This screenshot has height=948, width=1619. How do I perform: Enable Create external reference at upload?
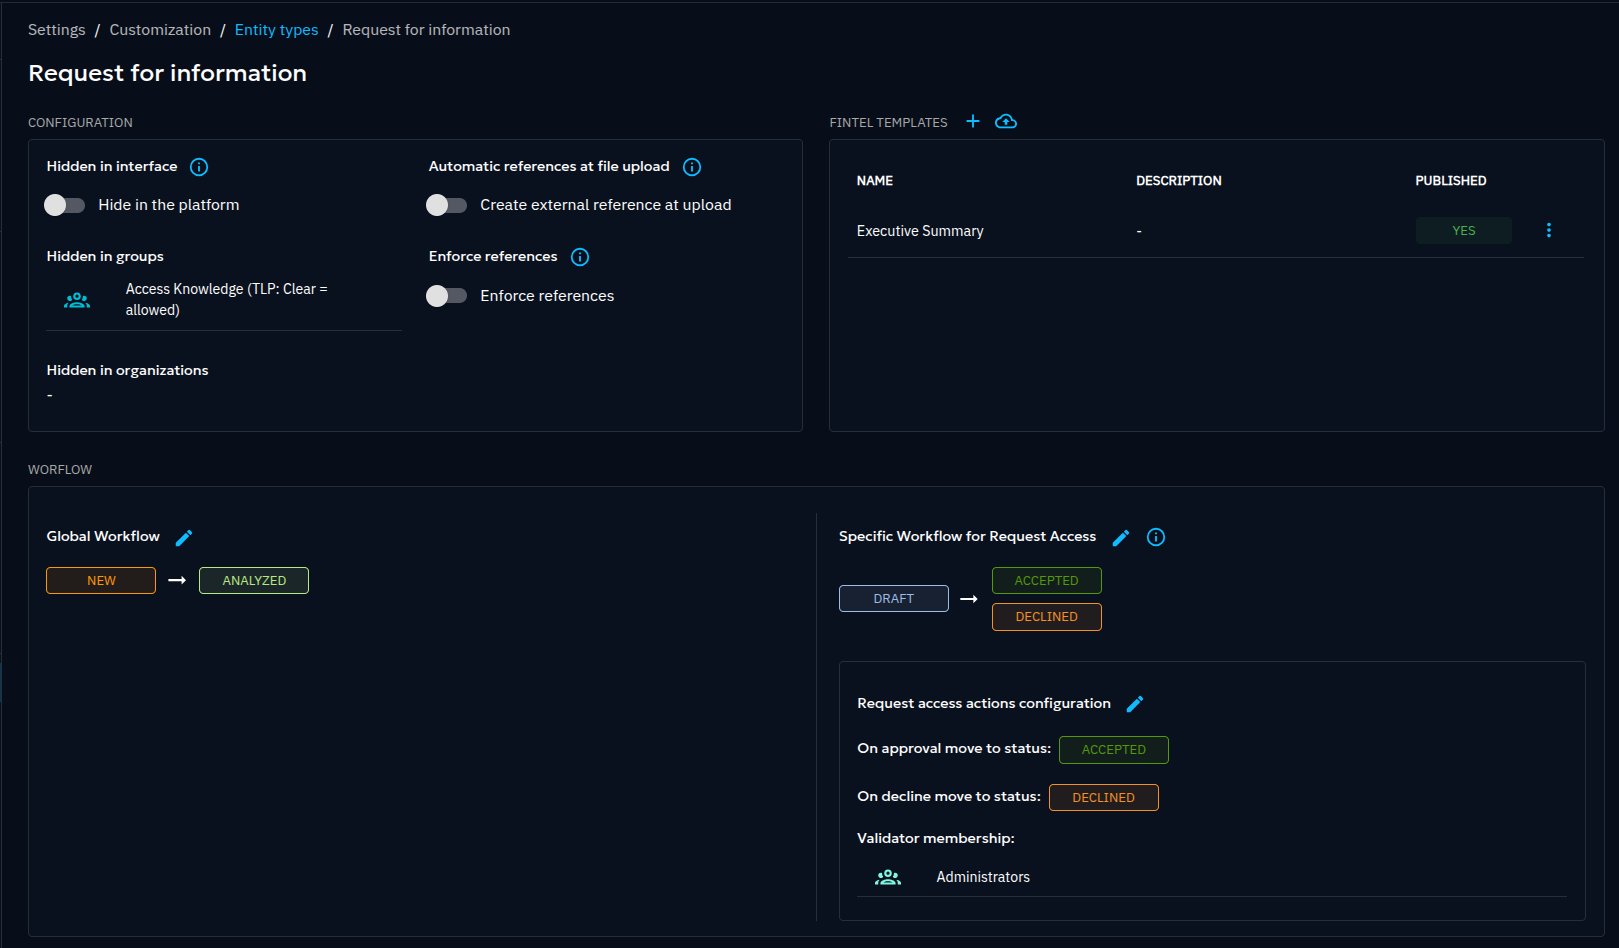coord(447,205)
